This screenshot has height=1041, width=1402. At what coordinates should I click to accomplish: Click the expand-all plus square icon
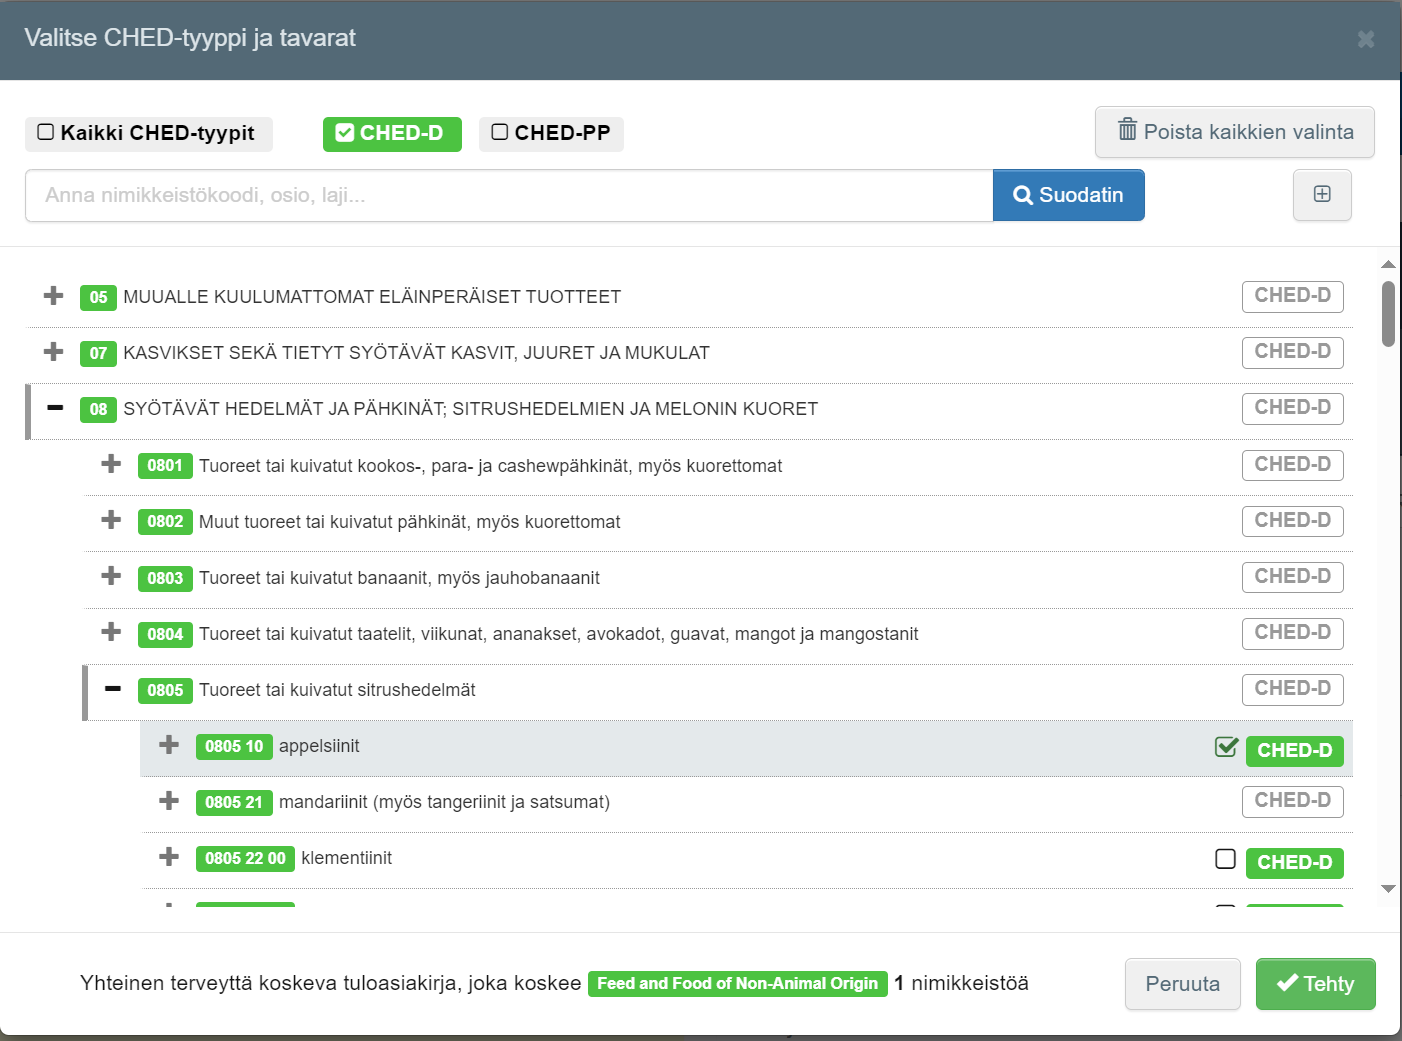[1321, 194]
